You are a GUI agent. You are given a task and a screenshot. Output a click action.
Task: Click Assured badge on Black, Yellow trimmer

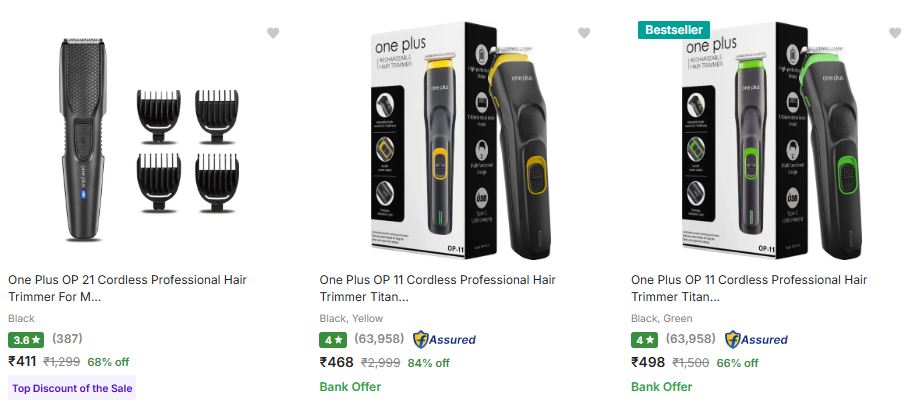[445, 339]
